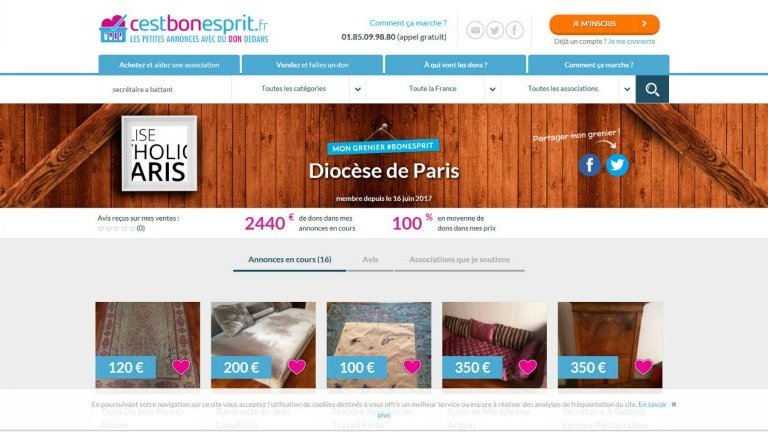Viewport: 768px width, 432px height.
Task: Click the grey Facebook icon in header
Action: point(514,30)
